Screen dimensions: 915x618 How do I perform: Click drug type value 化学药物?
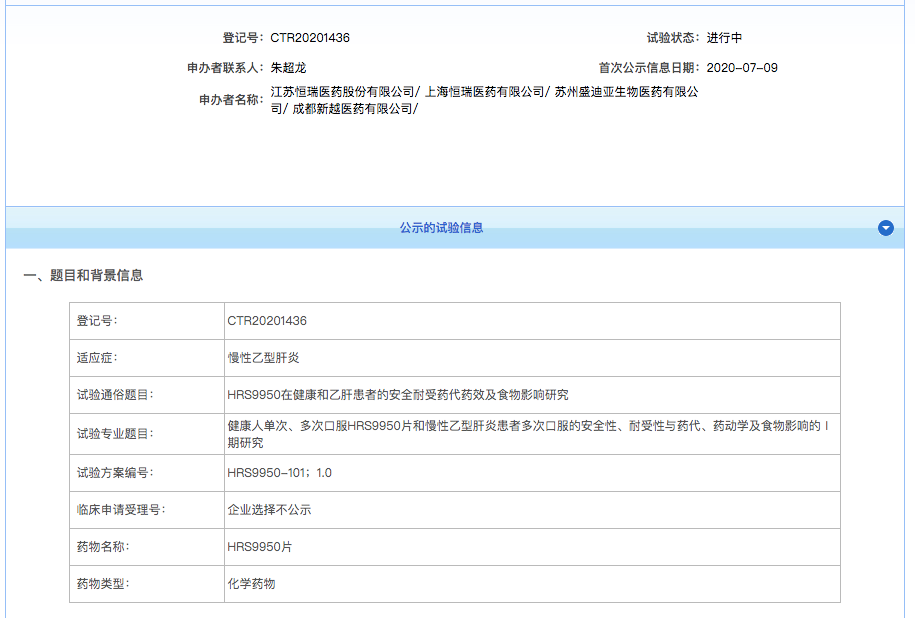(251, 584)
